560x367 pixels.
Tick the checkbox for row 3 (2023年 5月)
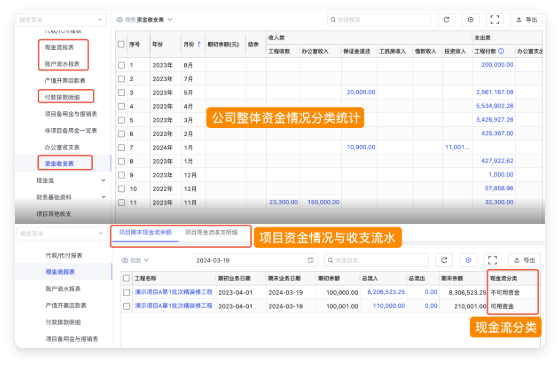pos(121,92)
